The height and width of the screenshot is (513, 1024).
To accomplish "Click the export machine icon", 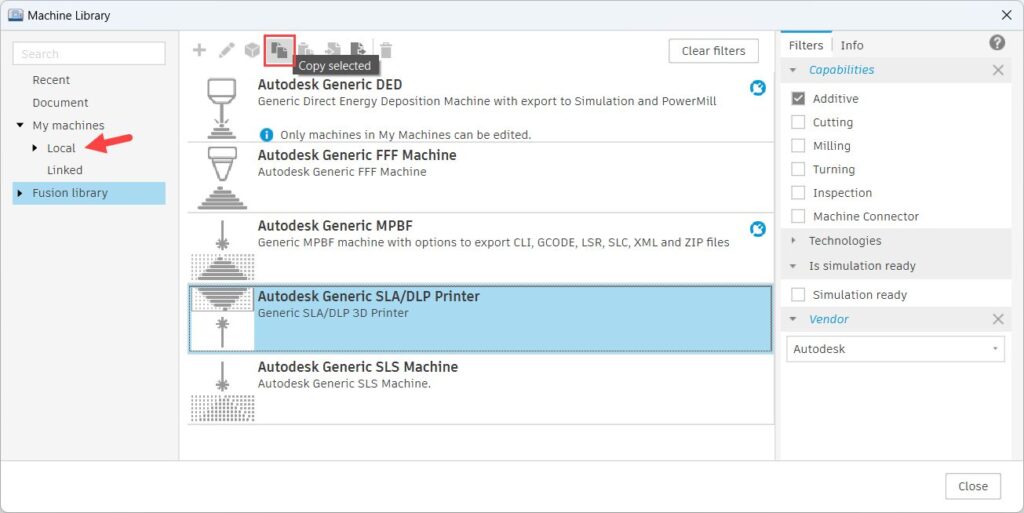I will (x=358, y=50).
